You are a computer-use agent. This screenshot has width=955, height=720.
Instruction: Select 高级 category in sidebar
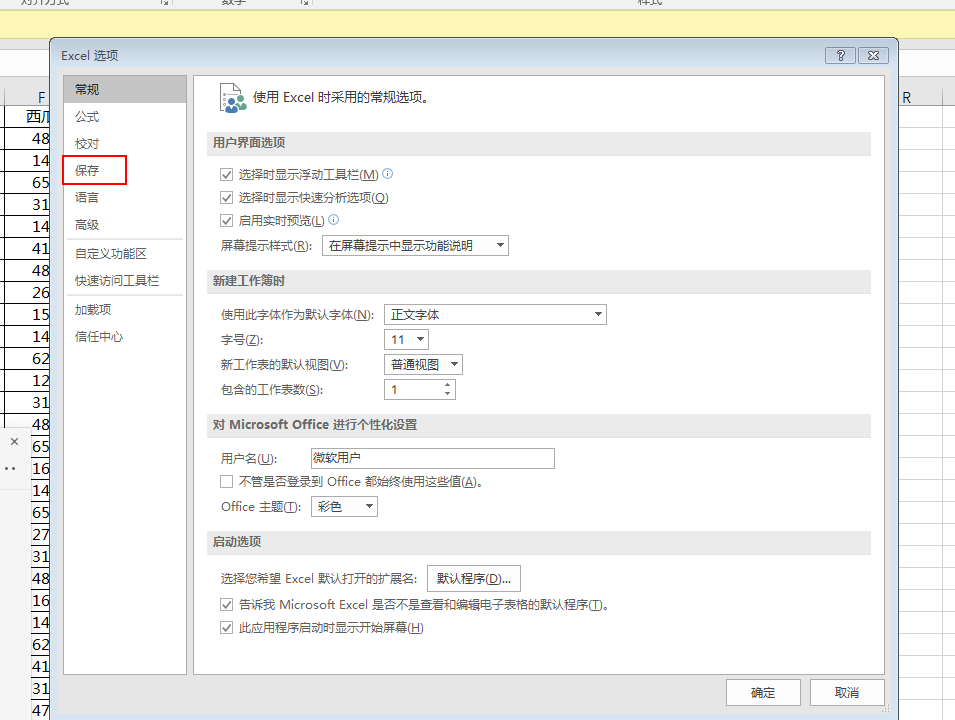click(x=125, y=225)
